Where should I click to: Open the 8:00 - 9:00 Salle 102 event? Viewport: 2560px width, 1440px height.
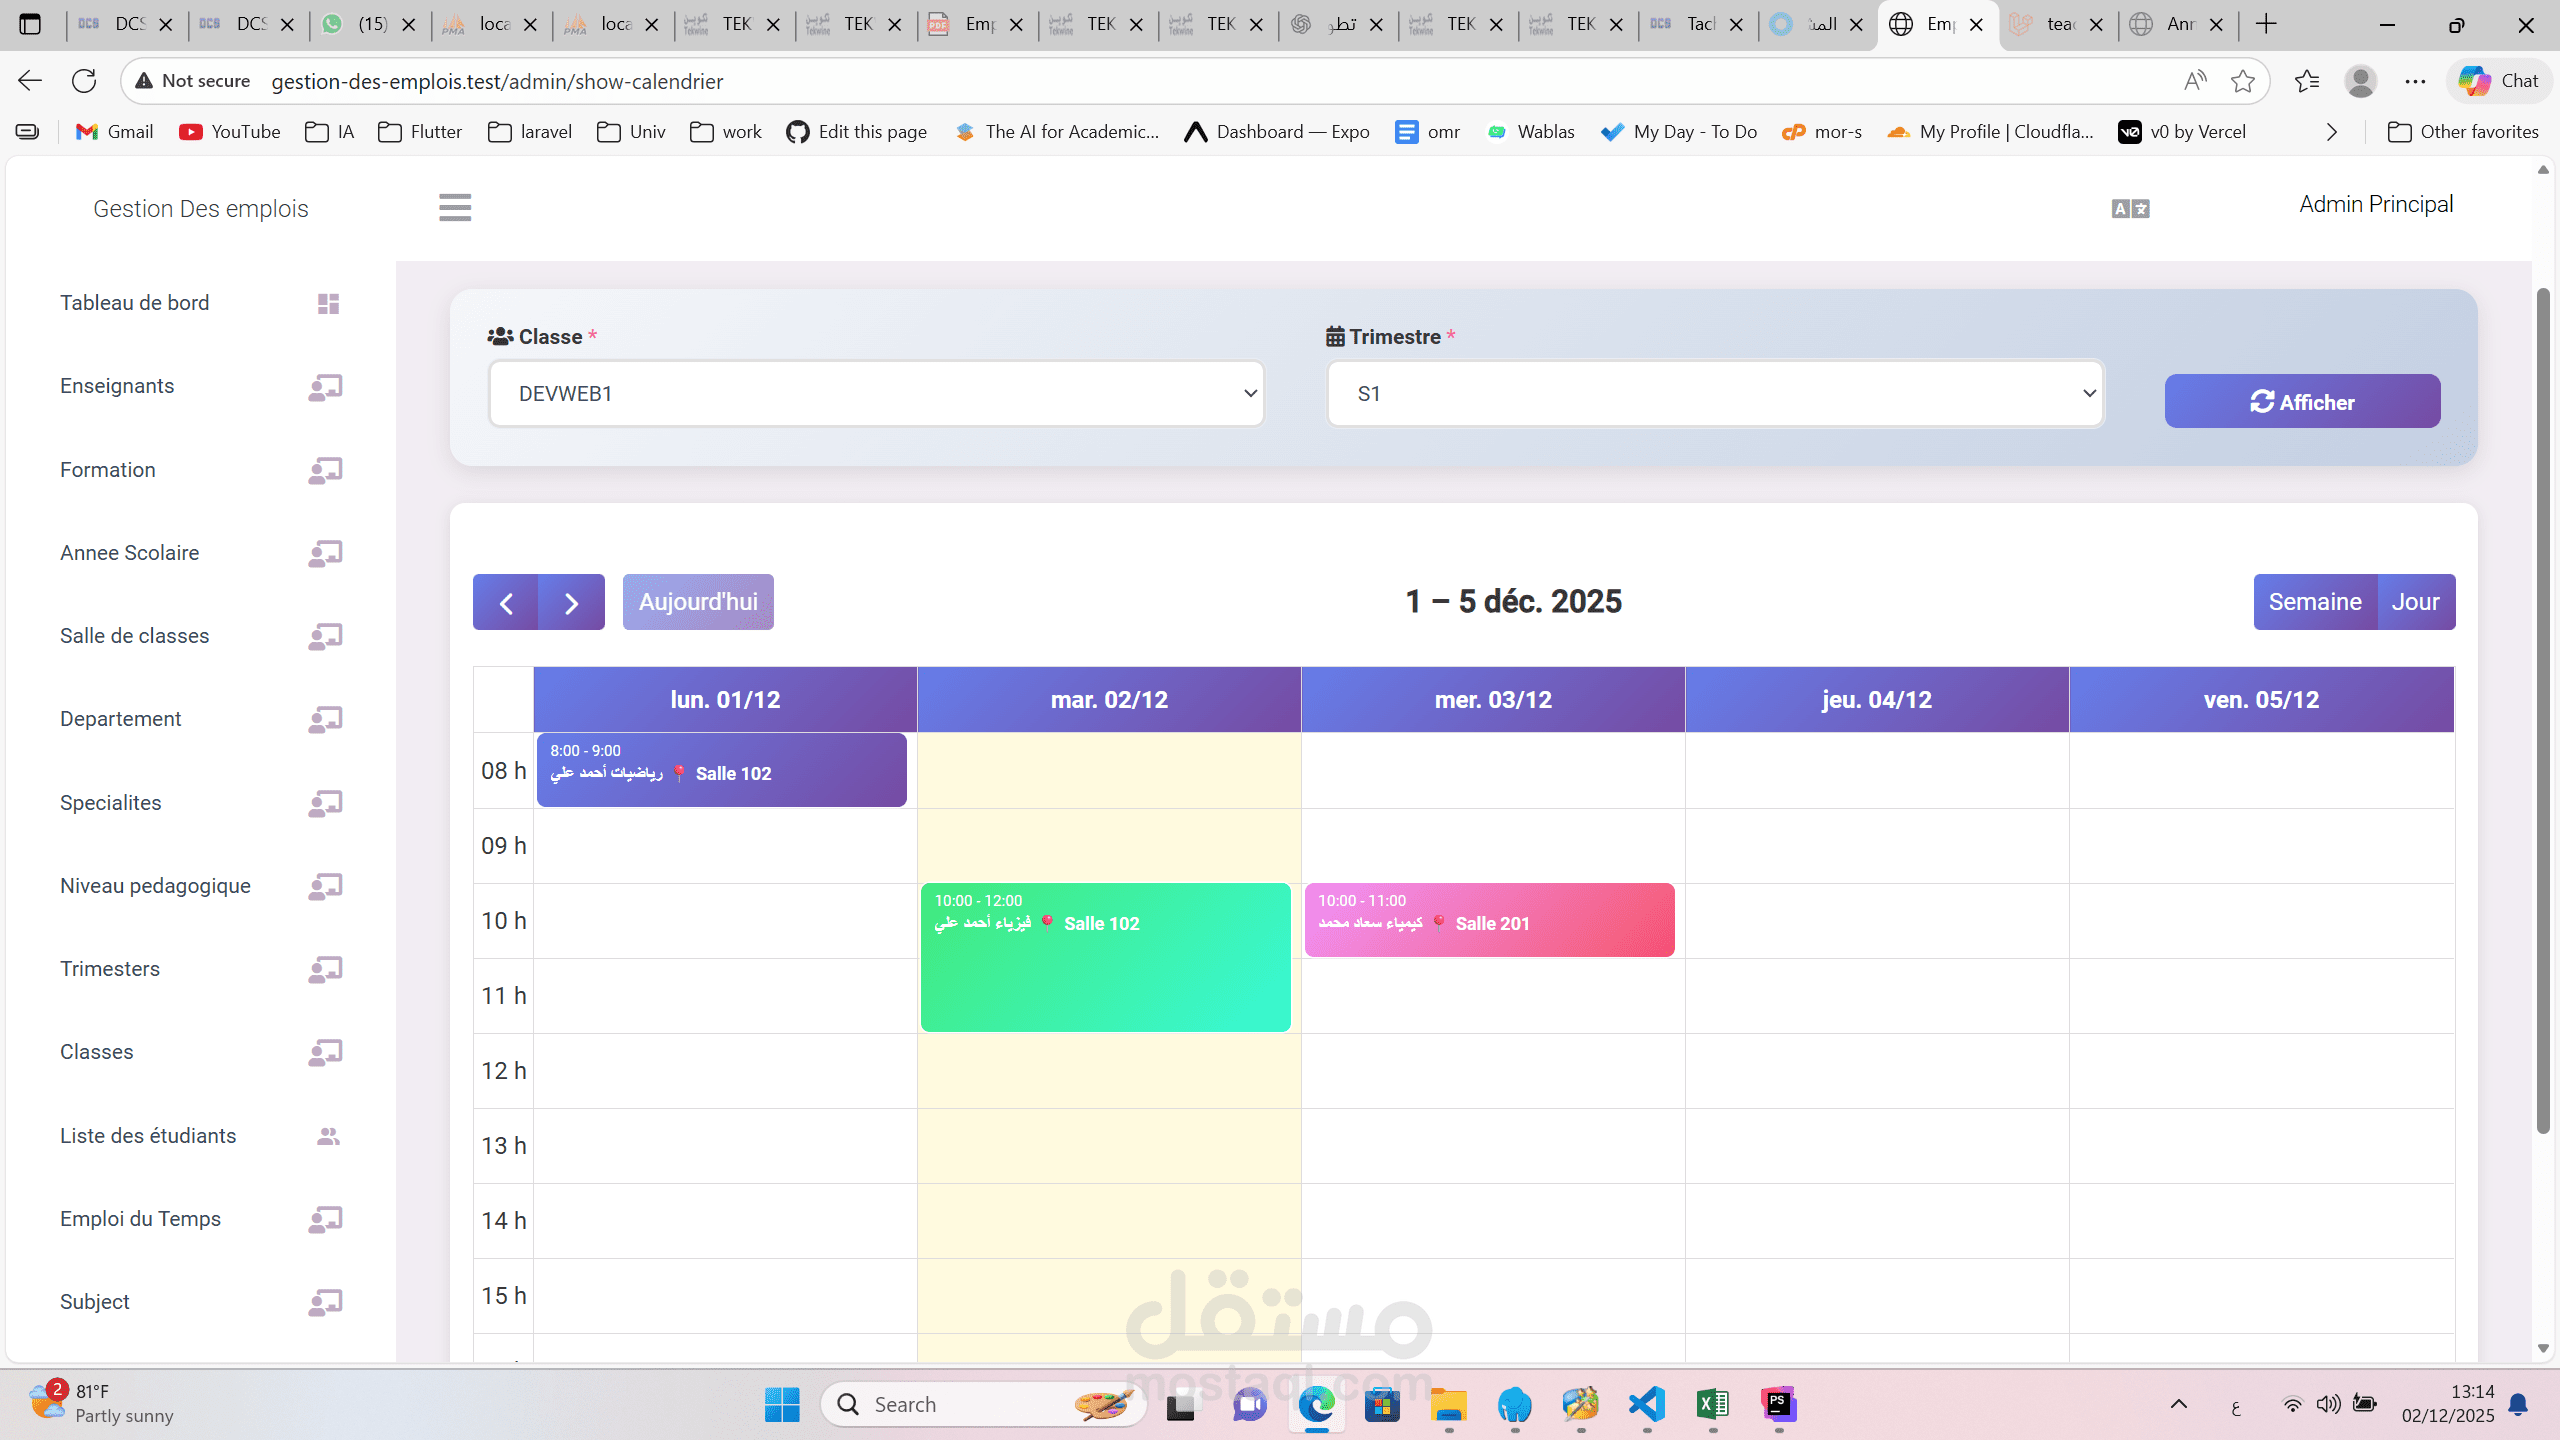pyautogui.click(x=722, y=770)
